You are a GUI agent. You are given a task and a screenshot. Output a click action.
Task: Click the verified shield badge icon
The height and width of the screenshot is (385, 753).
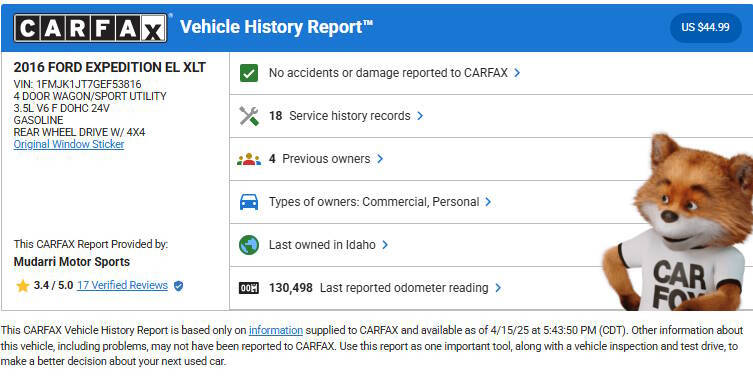point(178,286)
